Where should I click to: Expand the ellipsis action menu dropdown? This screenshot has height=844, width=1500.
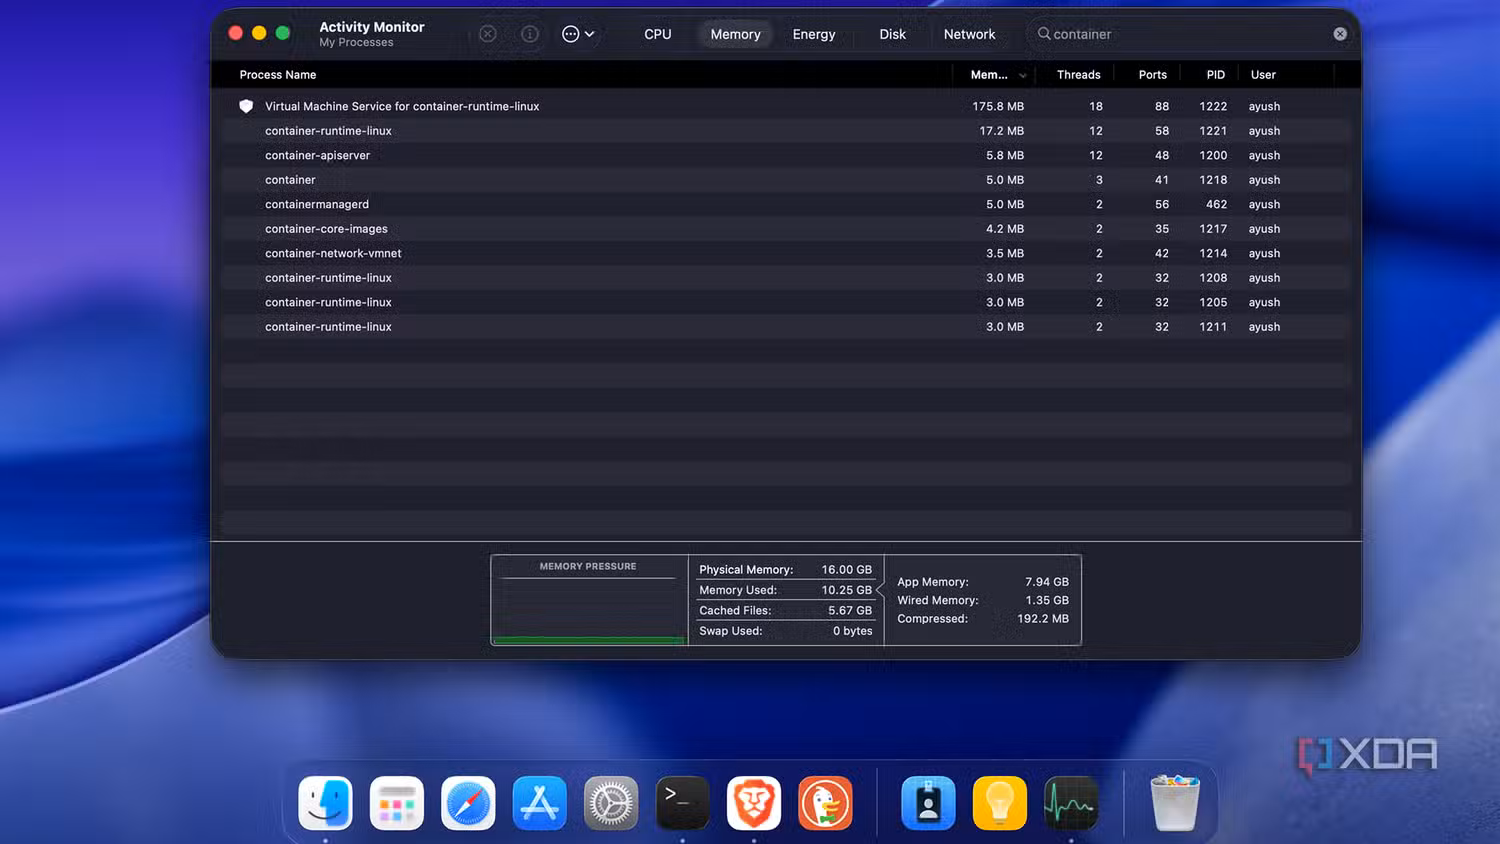(x=578, y=34)
